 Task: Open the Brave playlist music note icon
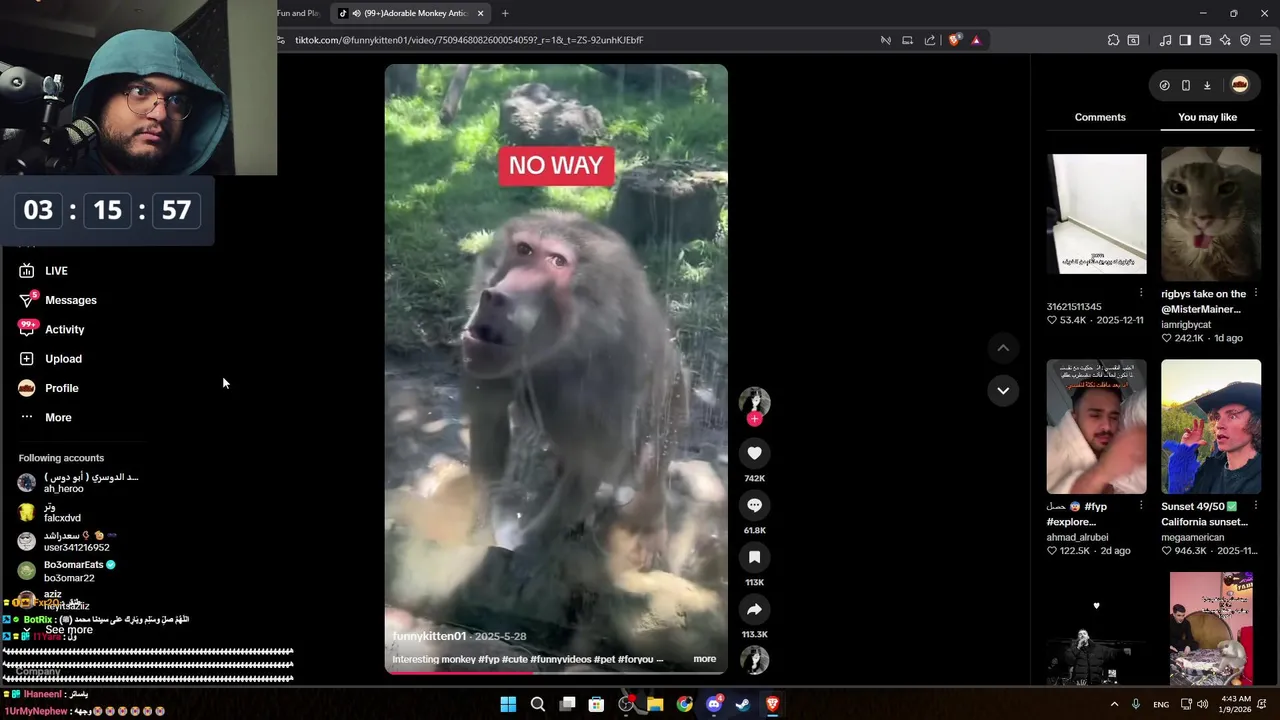pos(1165,40)
